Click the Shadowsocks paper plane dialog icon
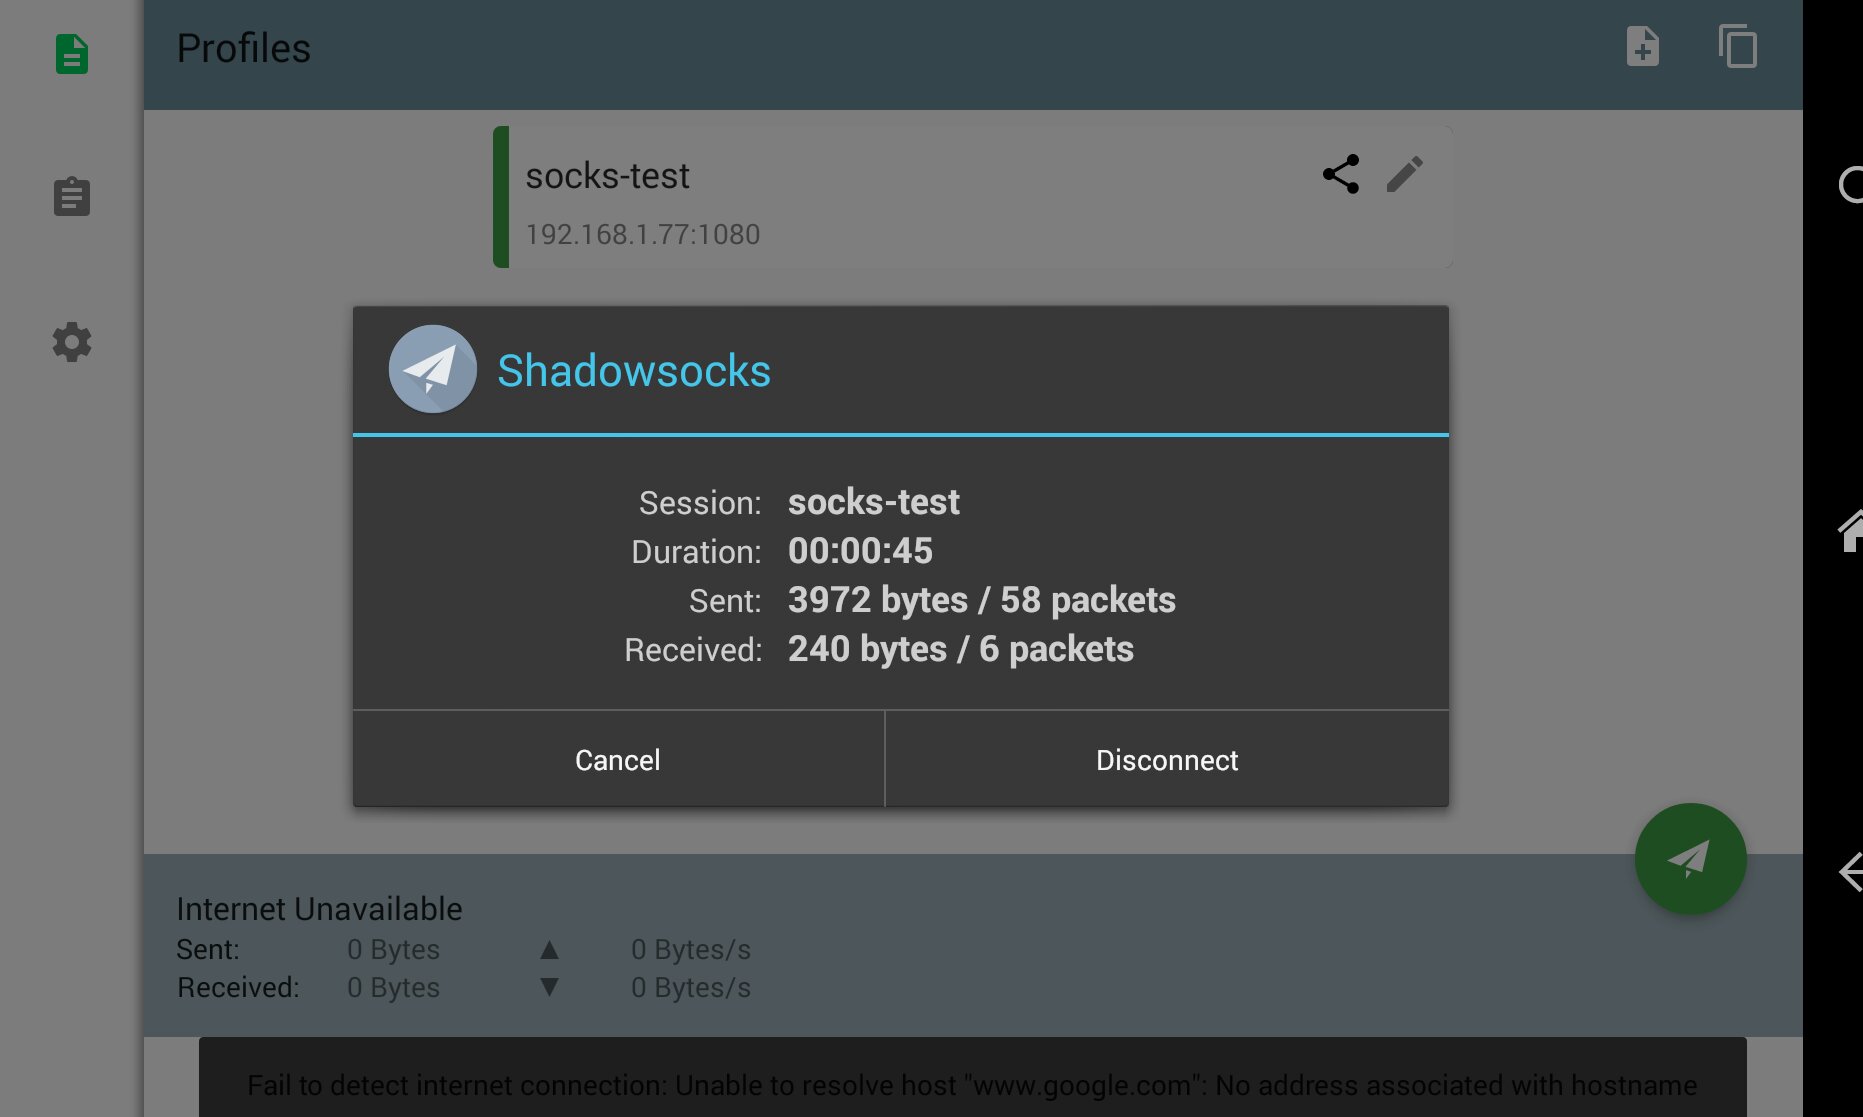This screenshot has width=1863, height=1117. tap(432, 369)
